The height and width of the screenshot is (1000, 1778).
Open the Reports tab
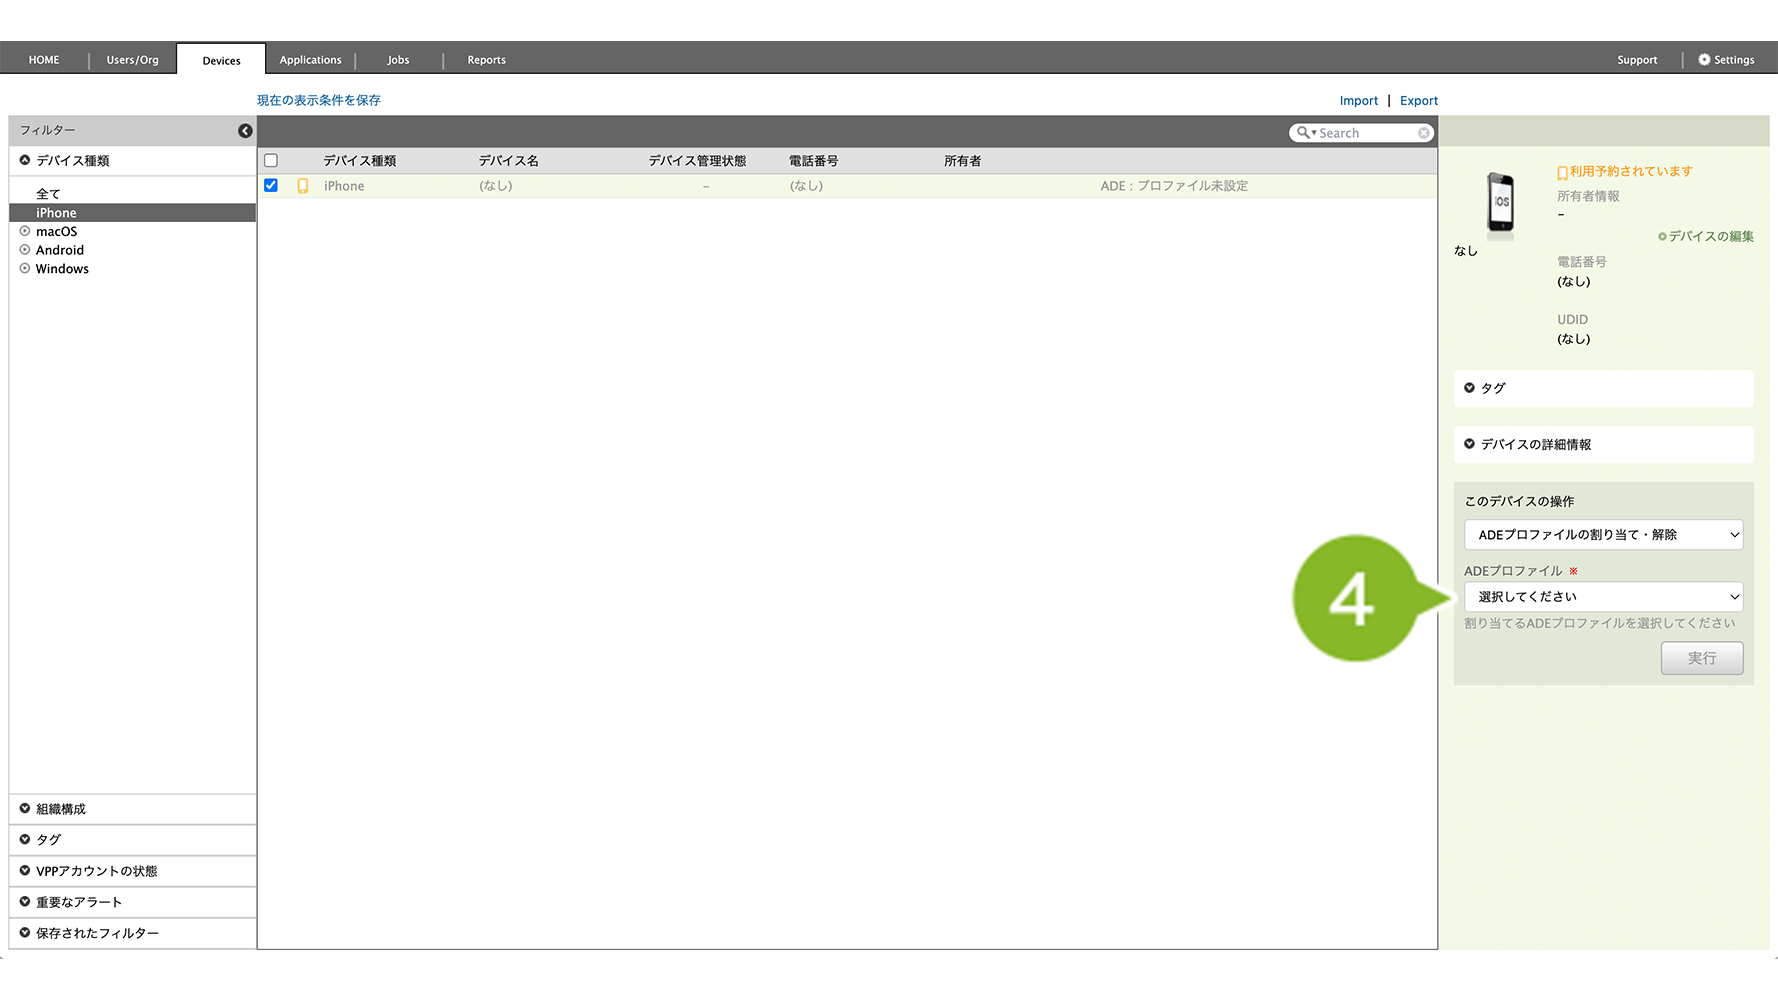[486, 60]
